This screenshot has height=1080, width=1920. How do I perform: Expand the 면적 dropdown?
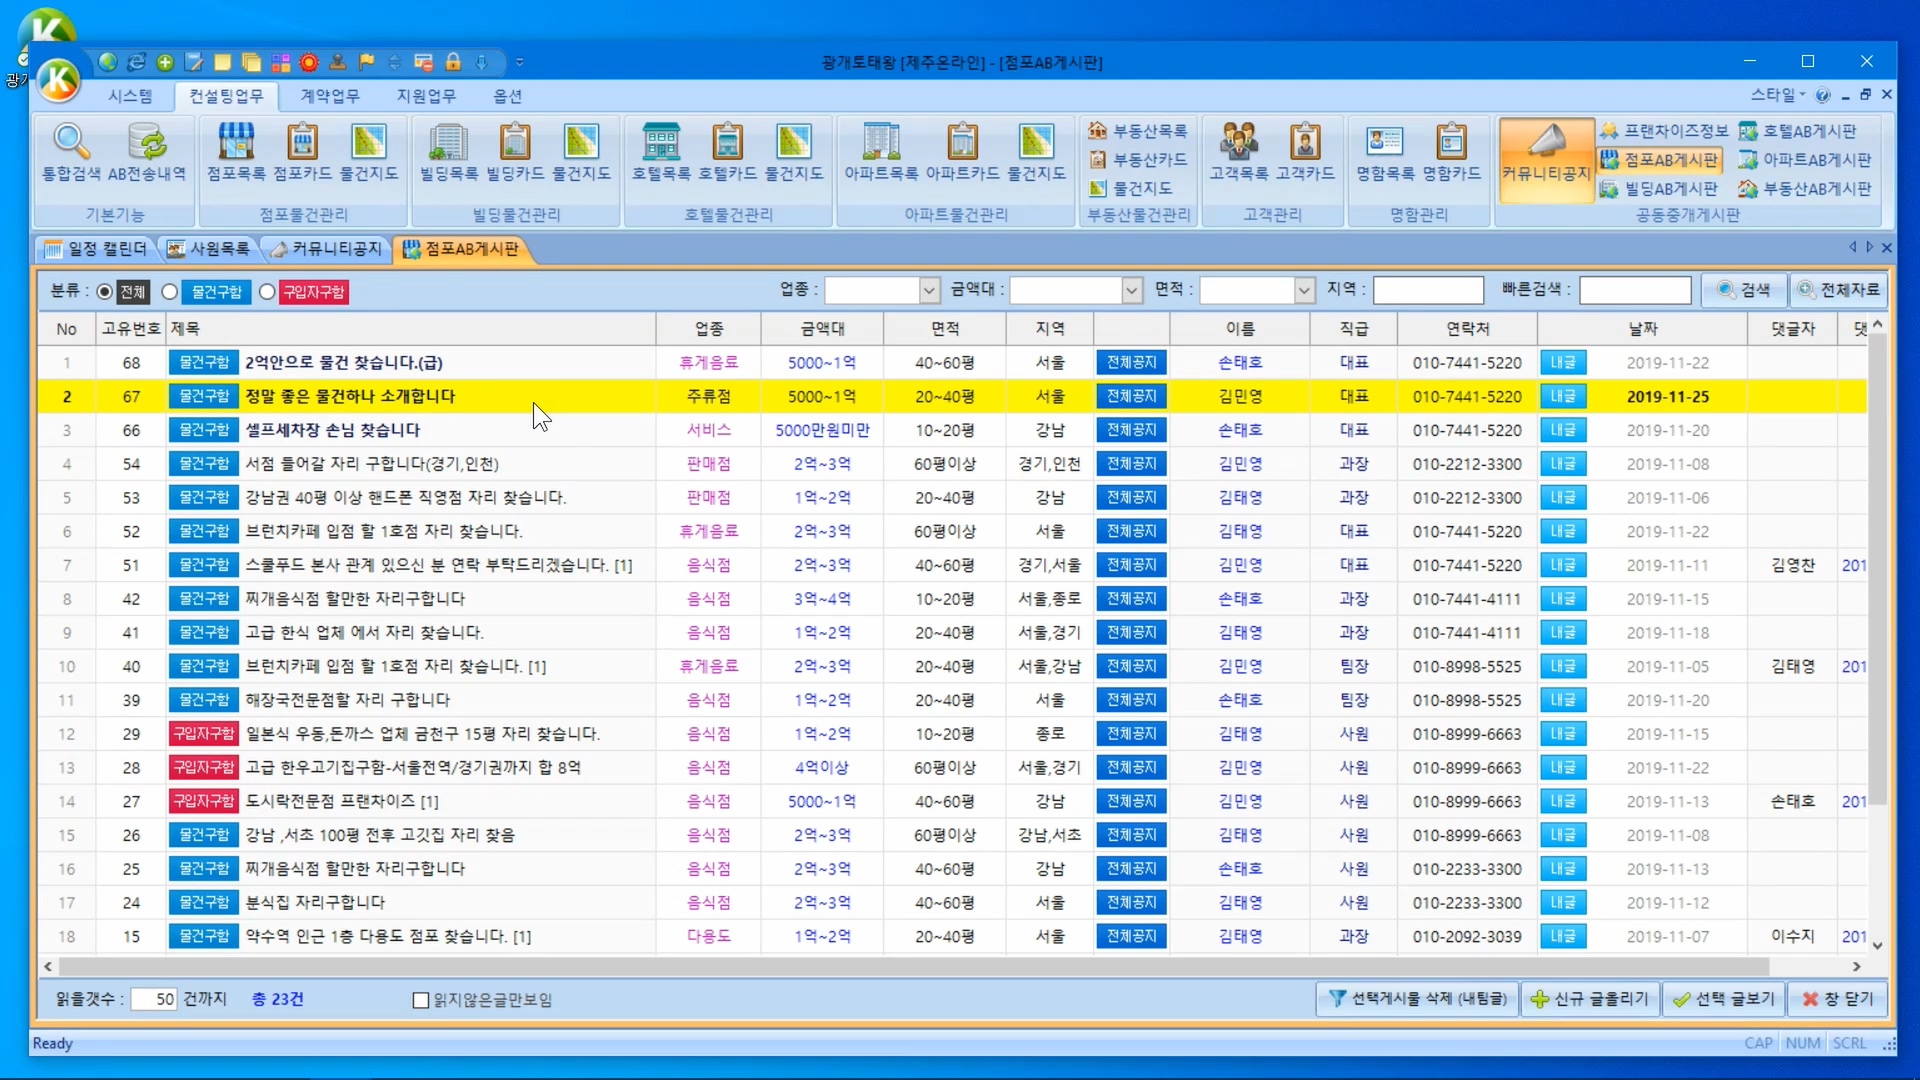pos(1304,290)
